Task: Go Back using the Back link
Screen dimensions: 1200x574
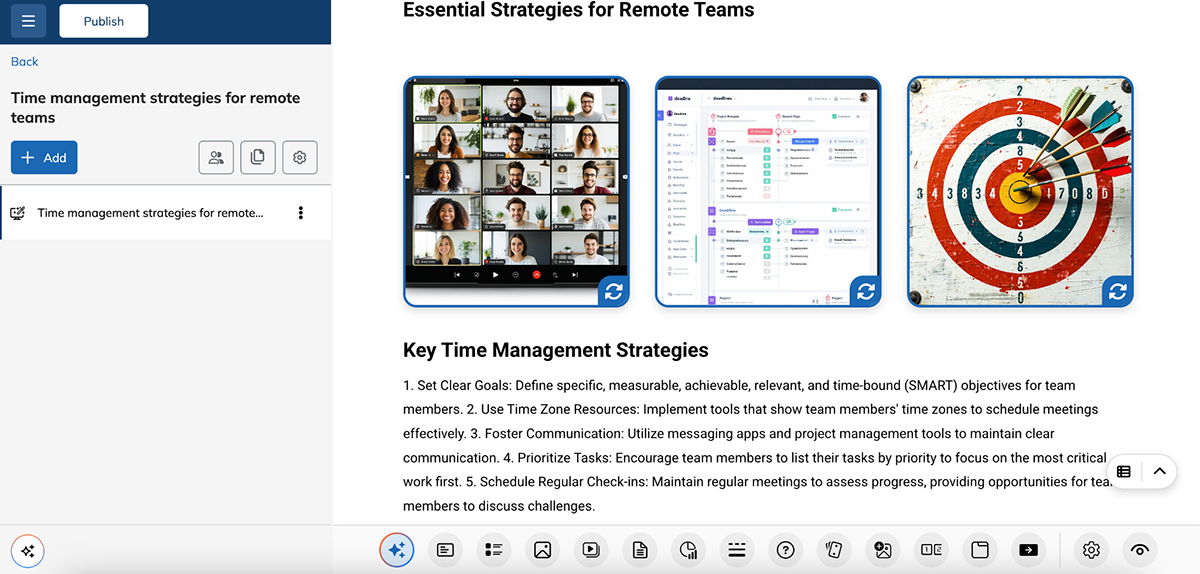Action: pyautogui.click(x=24, y=62)
